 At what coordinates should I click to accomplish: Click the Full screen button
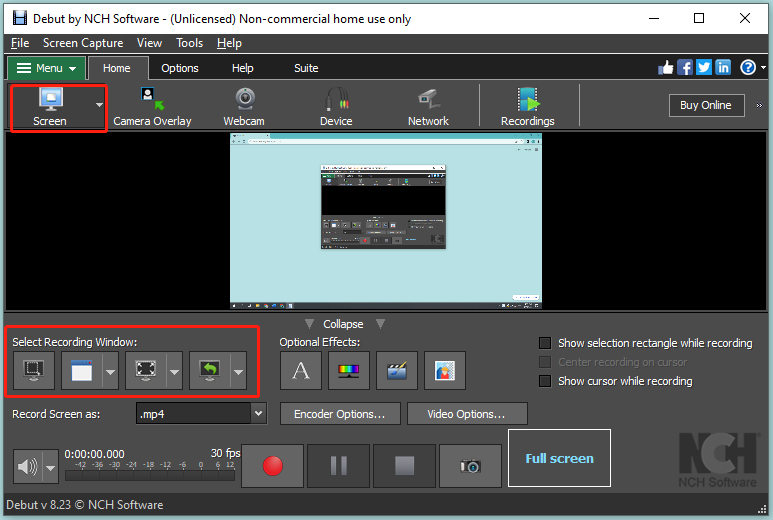[x=559, y=458]
